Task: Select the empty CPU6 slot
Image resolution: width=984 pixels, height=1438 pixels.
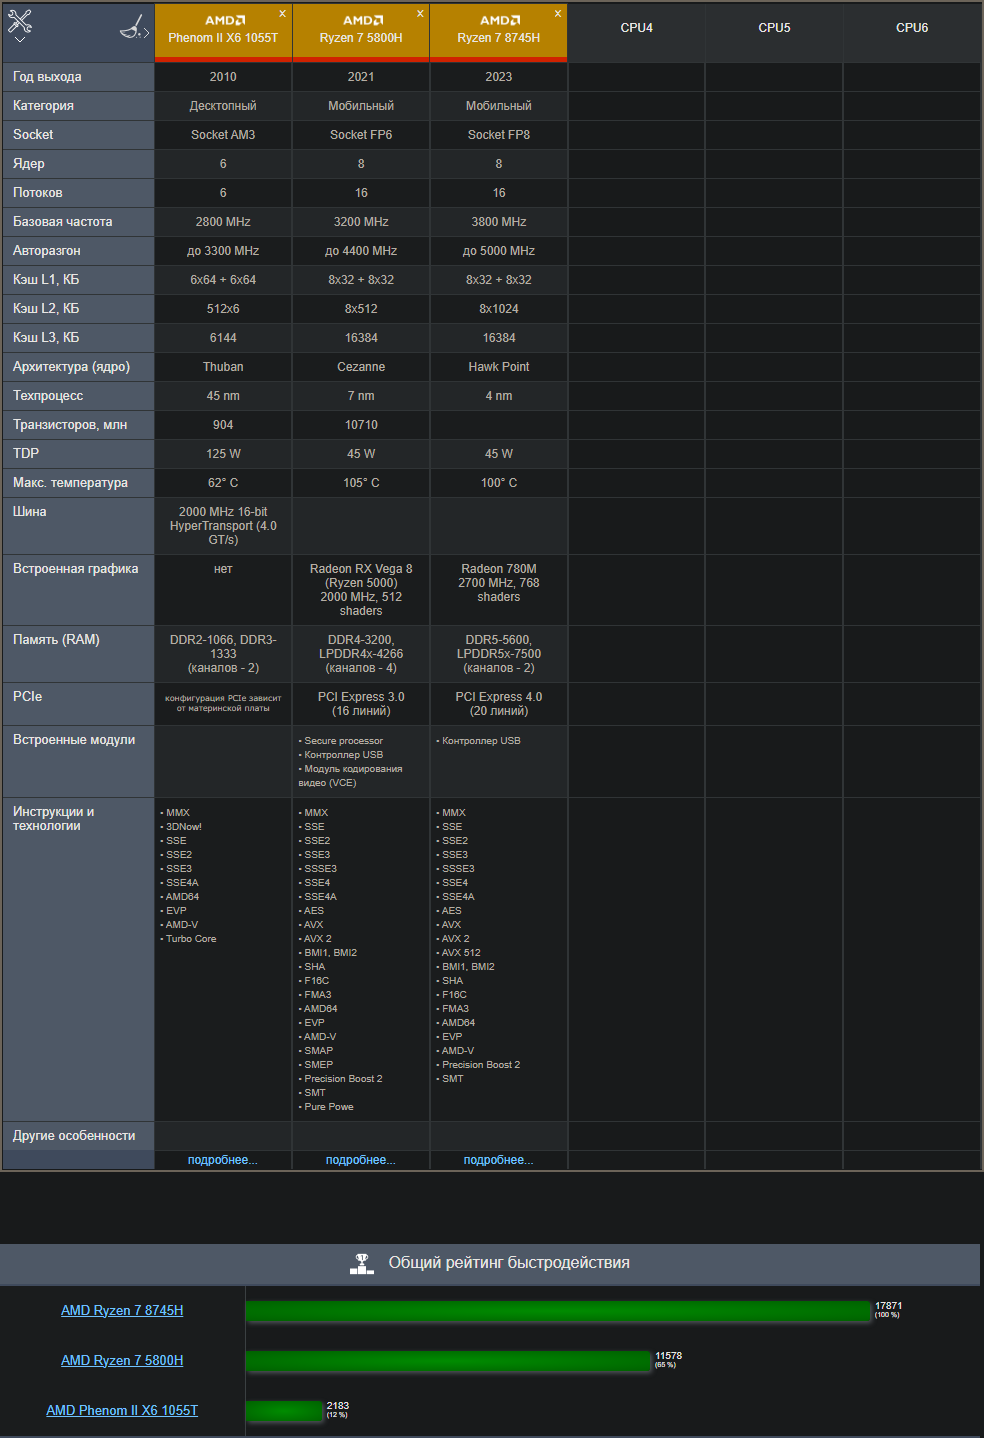Action: 911,28
